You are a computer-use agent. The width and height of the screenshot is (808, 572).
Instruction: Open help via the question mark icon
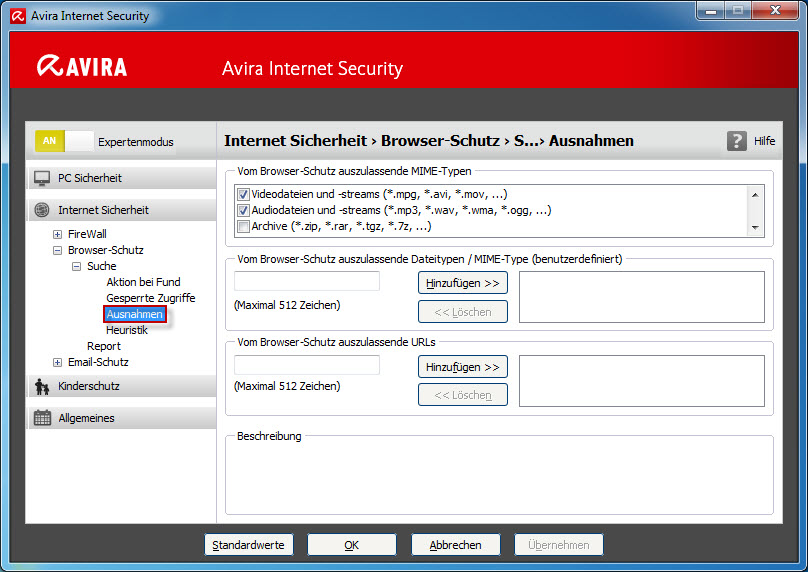coord(737,141)
